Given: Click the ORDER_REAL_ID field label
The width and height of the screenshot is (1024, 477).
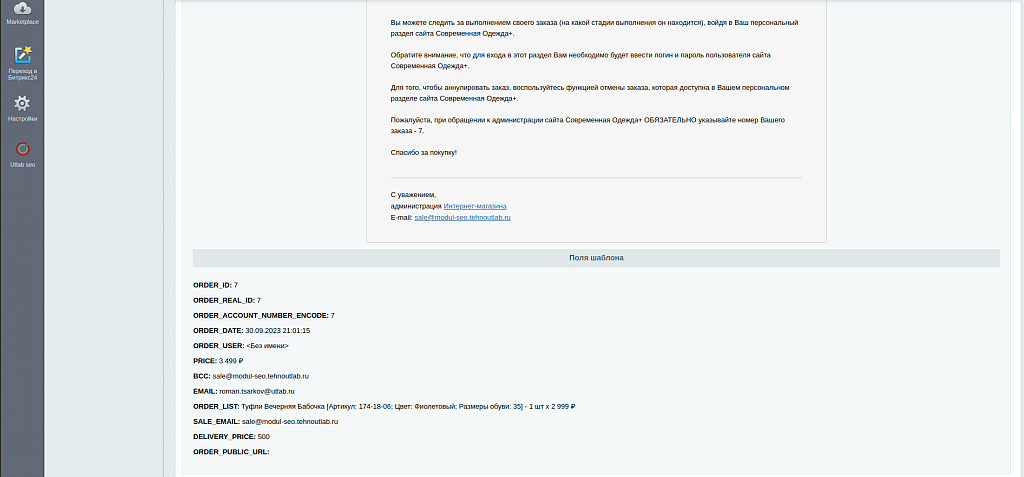Looking at the screenshot, I should click(x=224, y=300).
